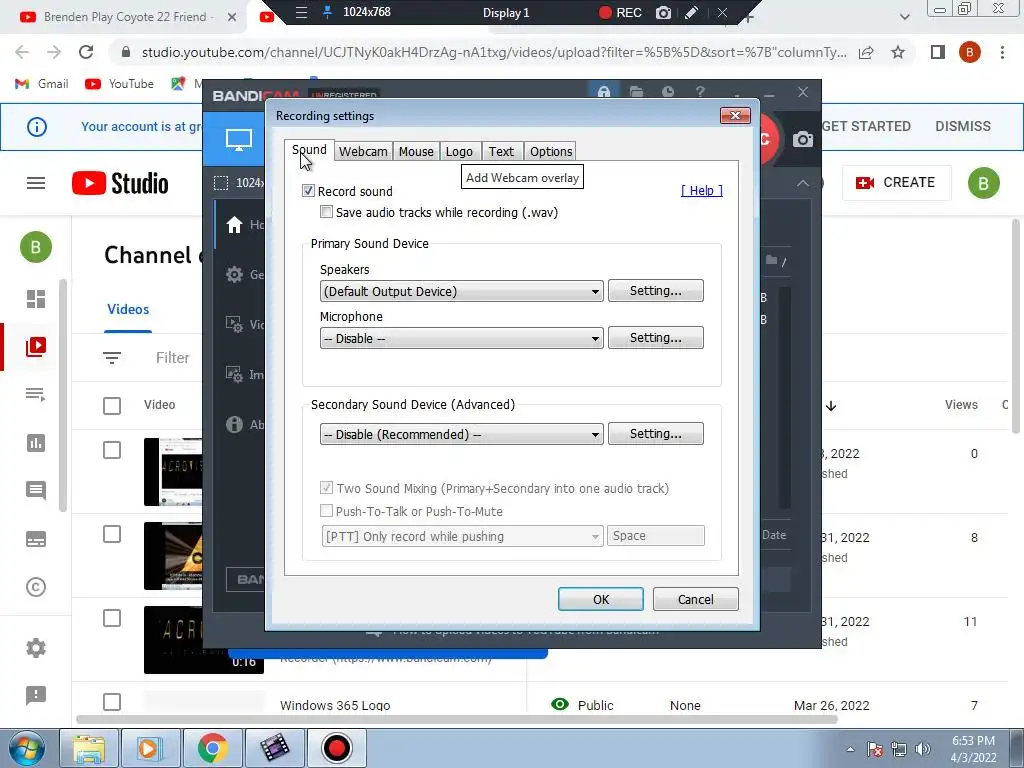
Task: Click Bandicam screenshot camera icon
Action: (803, 139)
